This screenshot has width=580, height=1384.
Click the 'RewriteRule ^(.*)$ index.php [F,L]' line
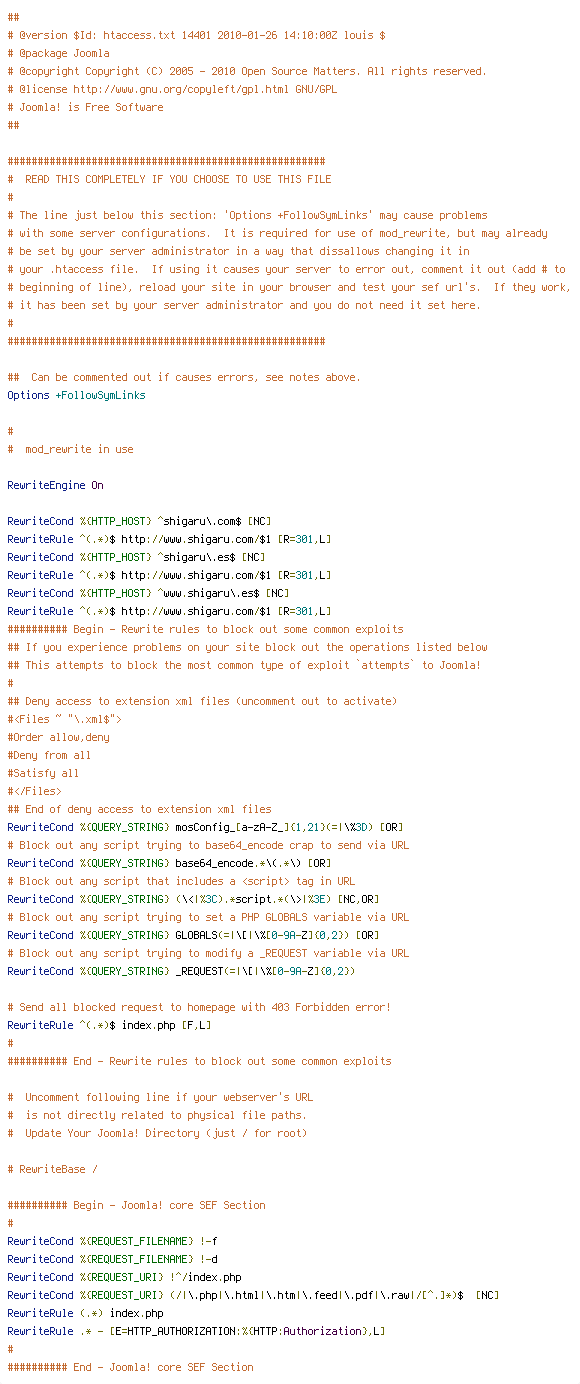[109, 1025]
